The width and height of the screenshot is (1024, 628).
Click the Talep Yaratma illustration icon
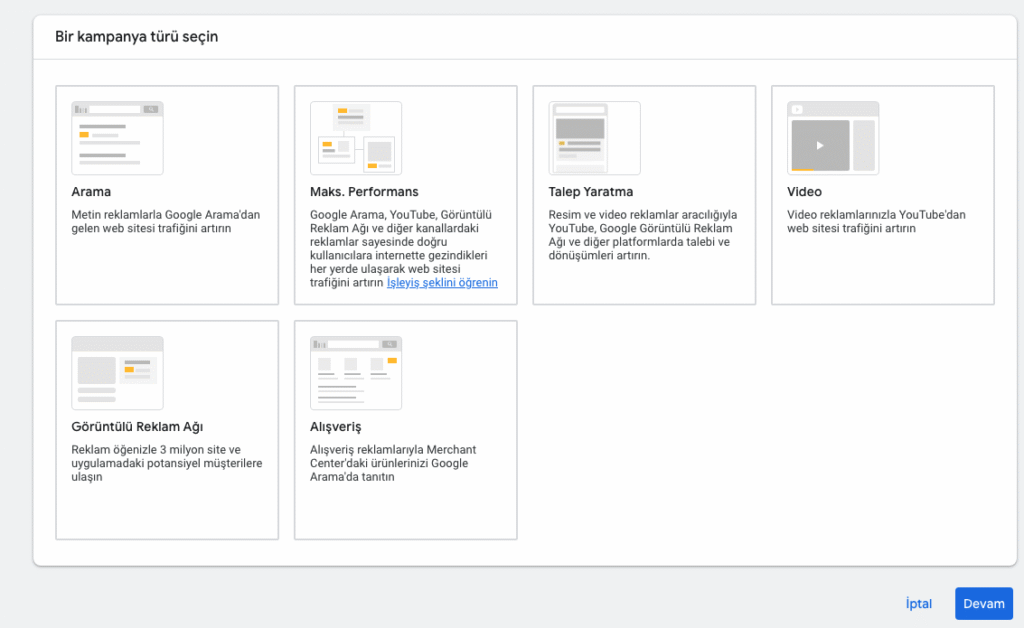594,138
